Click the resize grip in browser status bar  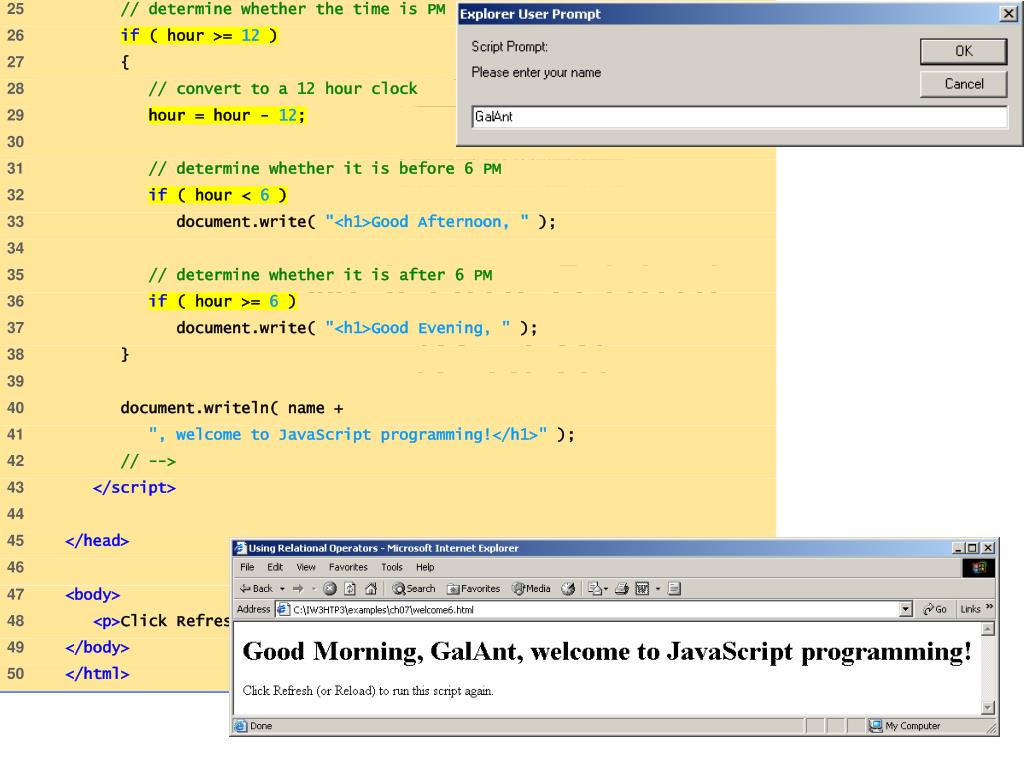991,727
